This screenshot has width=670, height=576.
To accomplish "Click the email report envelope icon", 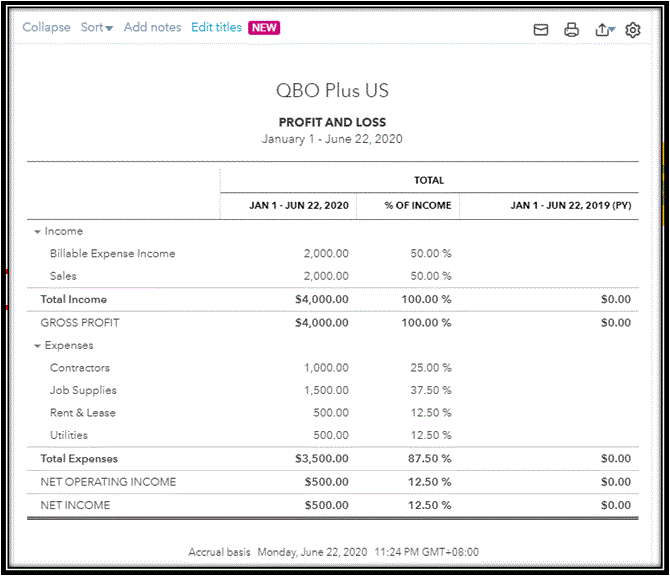I will [541, 30].
